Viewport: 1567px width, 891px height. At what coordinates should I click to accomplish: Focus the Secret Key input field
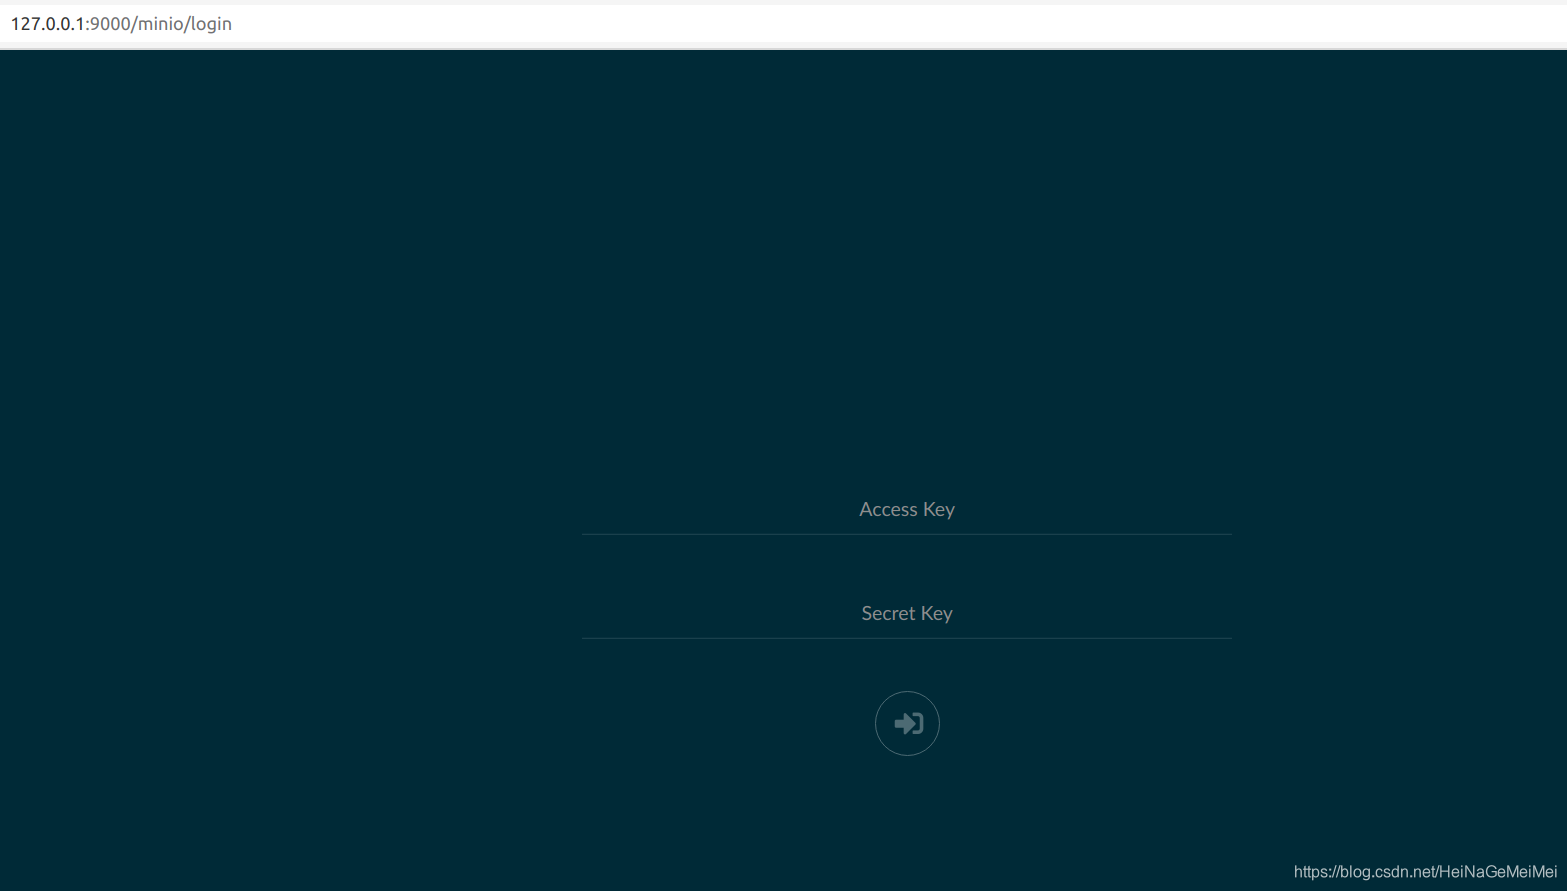(x=906, y=614)
